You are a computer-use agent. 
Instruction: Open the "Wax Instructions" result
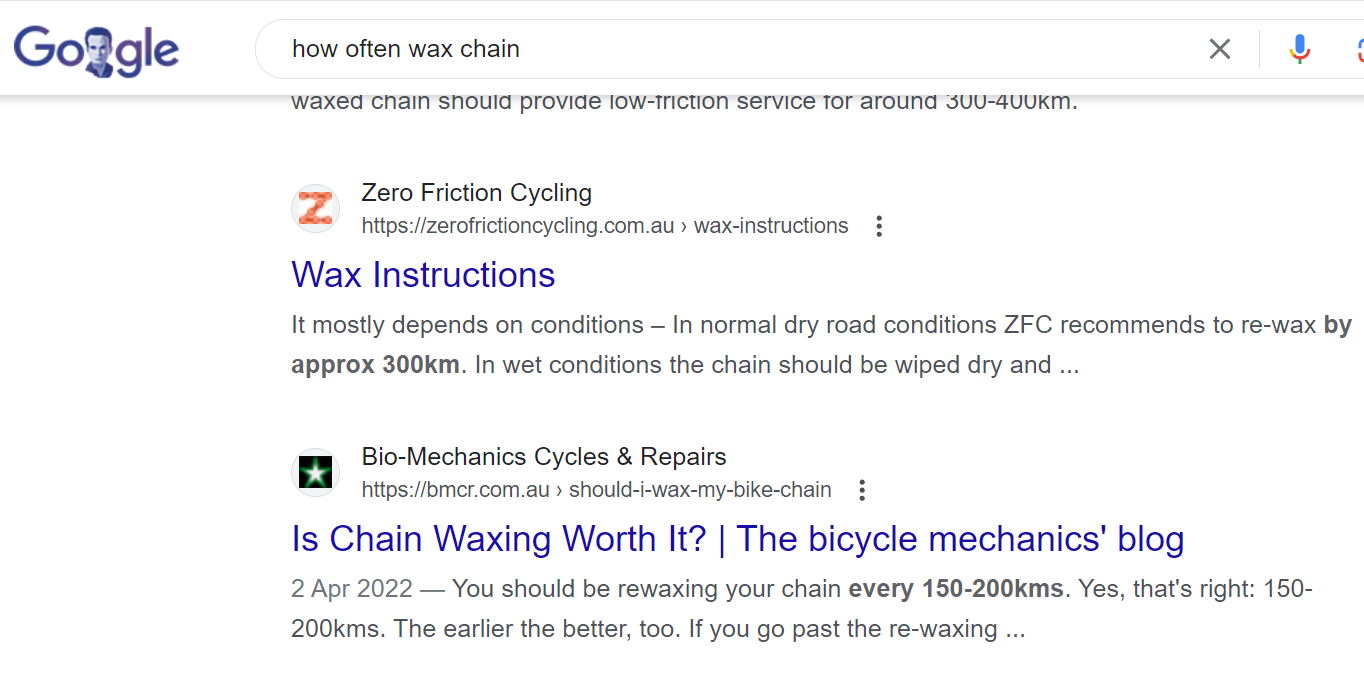(x=423, y=275)
